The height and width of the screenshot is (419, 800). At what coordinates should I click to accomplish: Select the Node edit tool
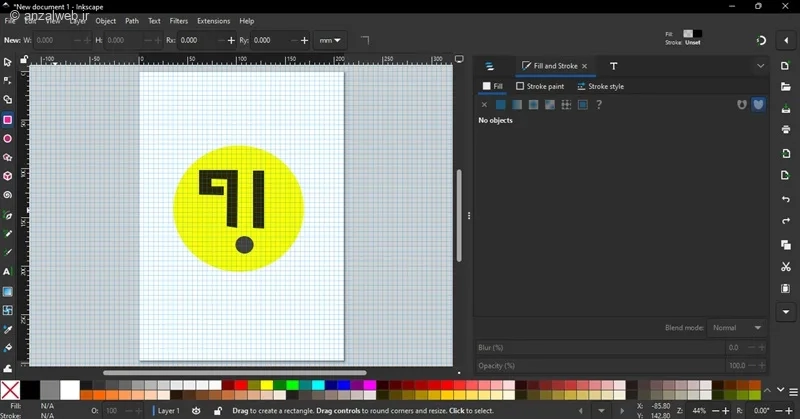pyautogui.click(x=8, y=81)
